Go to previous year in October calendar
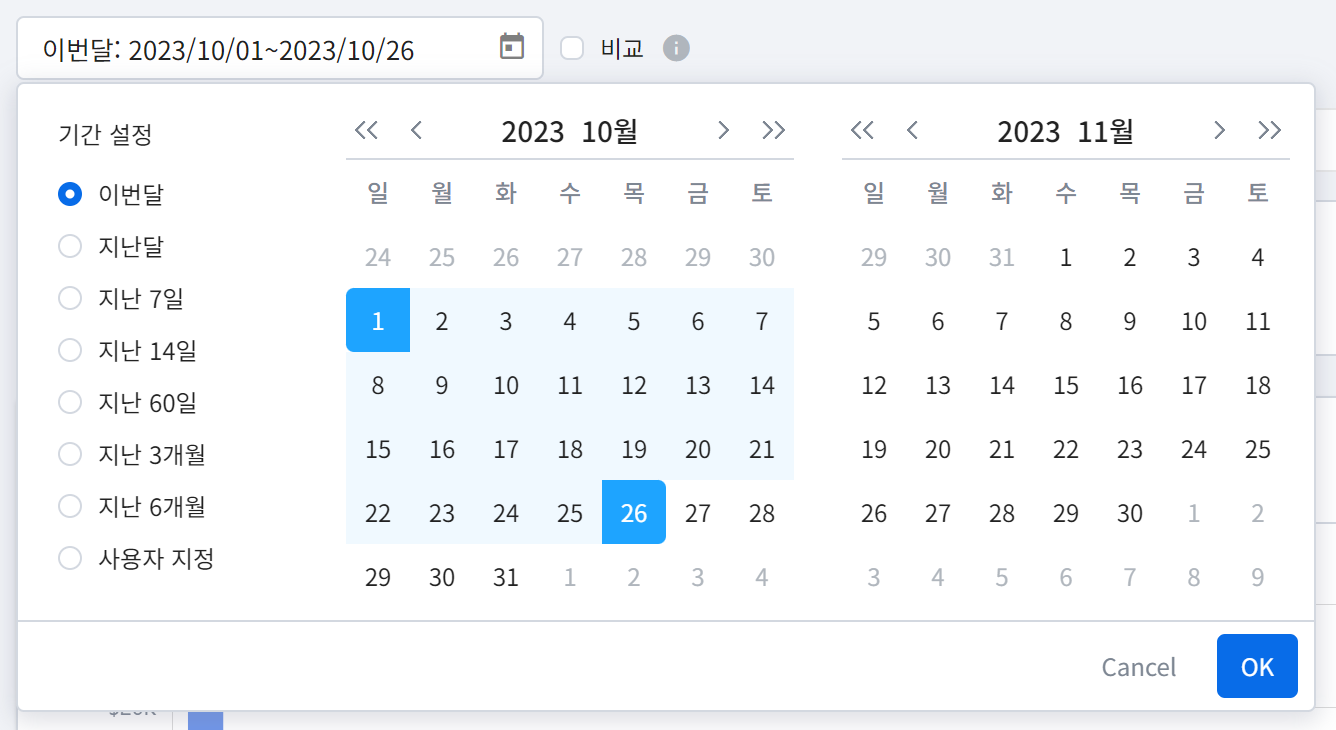Image resolution: width=1336 pixels, height=730 pixels. coord(366,130)
